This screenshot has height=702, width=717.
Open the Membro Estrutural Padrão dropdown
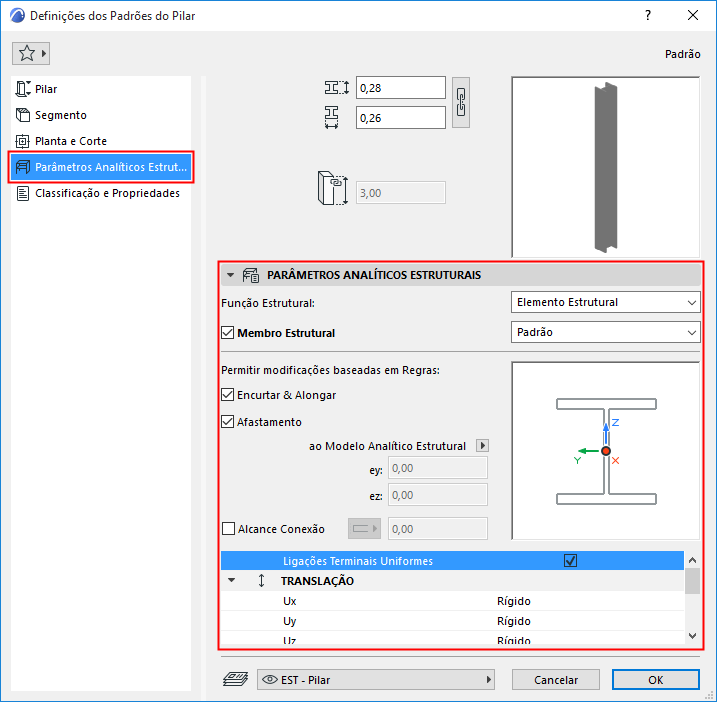click(605, 332)
